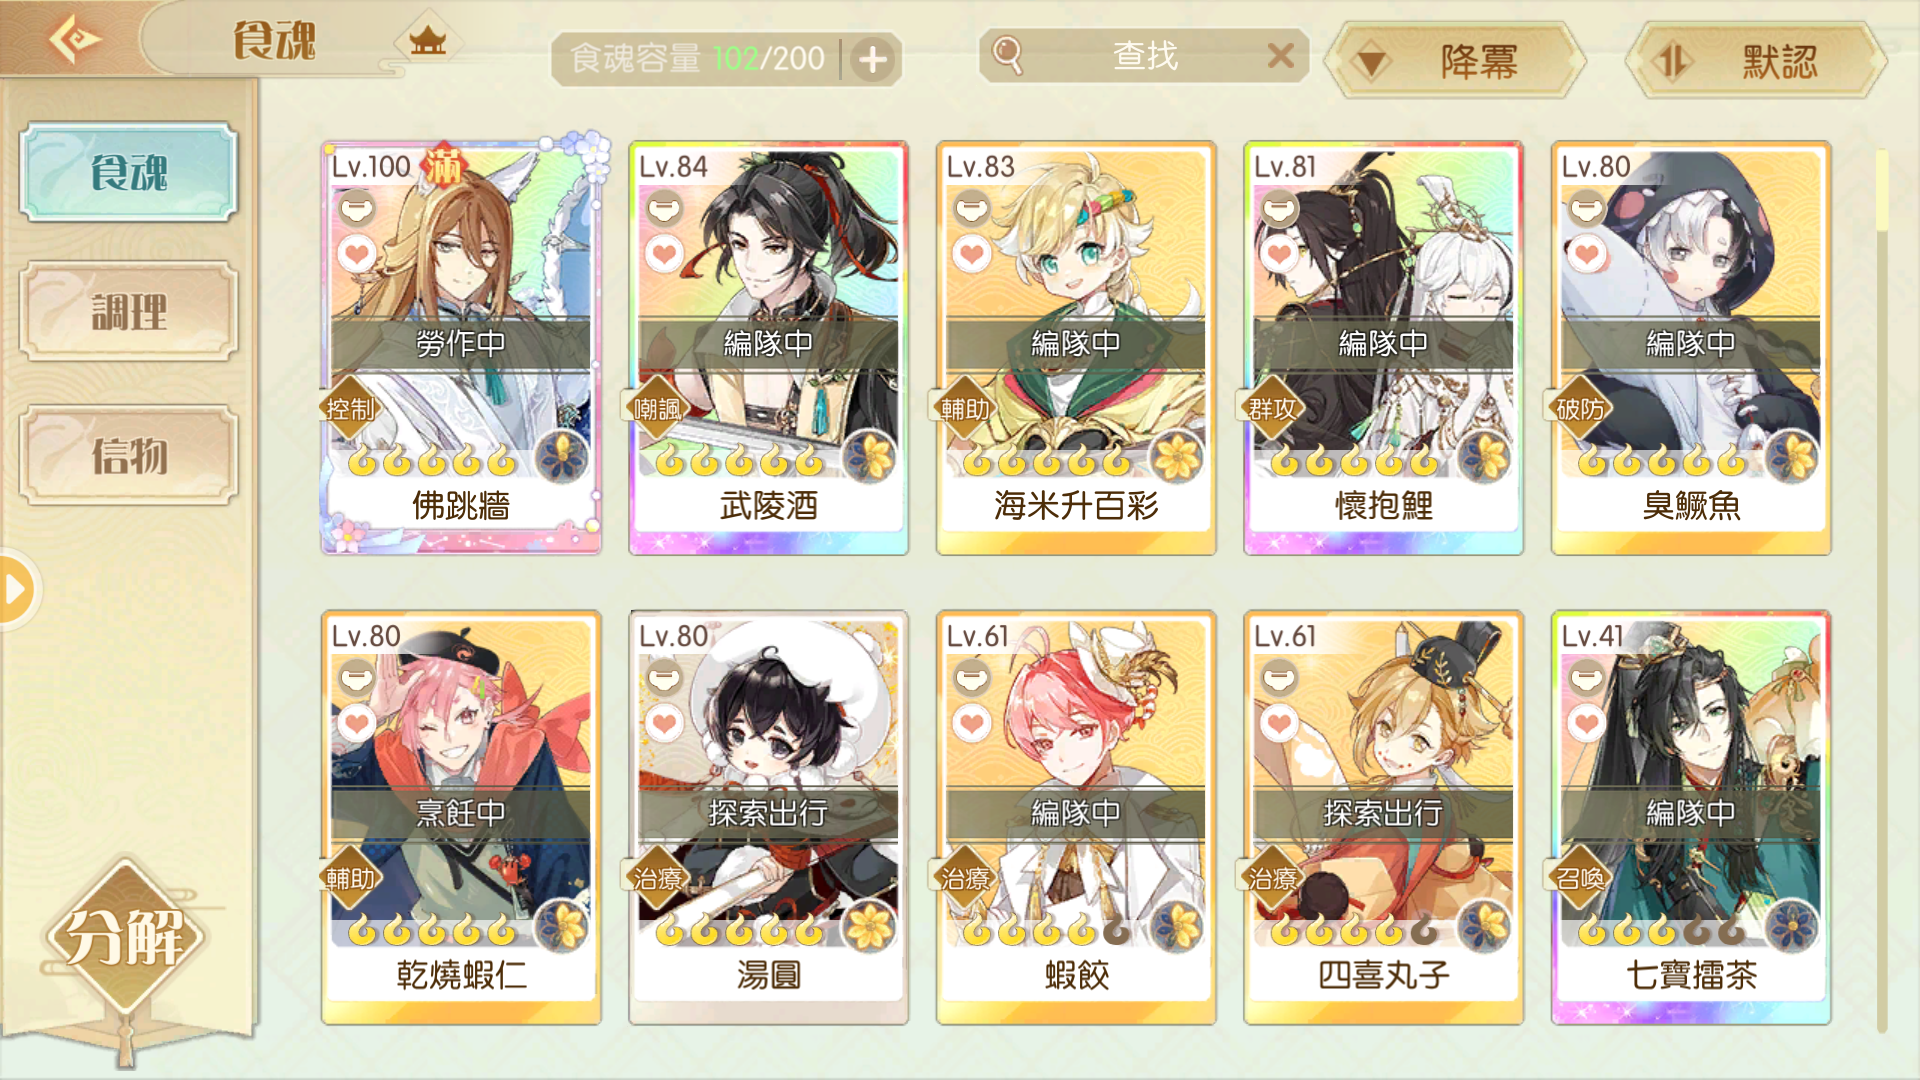Clear the 查找 search with X icon
Viewport: 1920px width, 1080px height.
coord(1281,55)
